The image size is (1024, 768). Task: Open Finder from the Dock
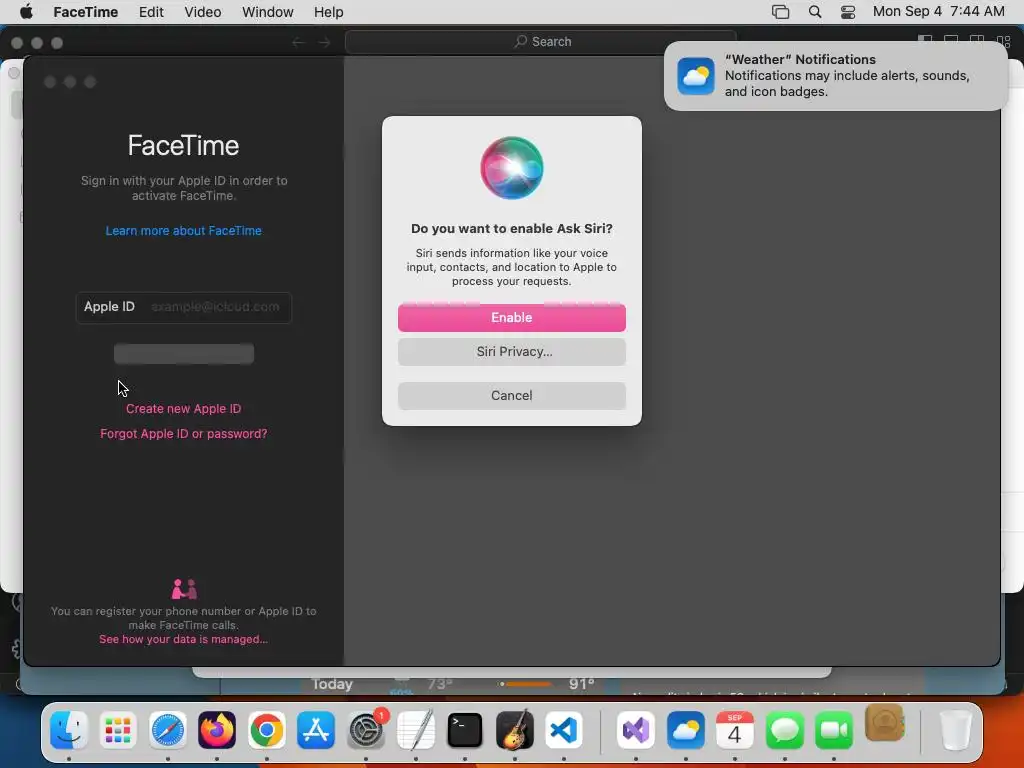pyautogui.click(x=69, y=730)
